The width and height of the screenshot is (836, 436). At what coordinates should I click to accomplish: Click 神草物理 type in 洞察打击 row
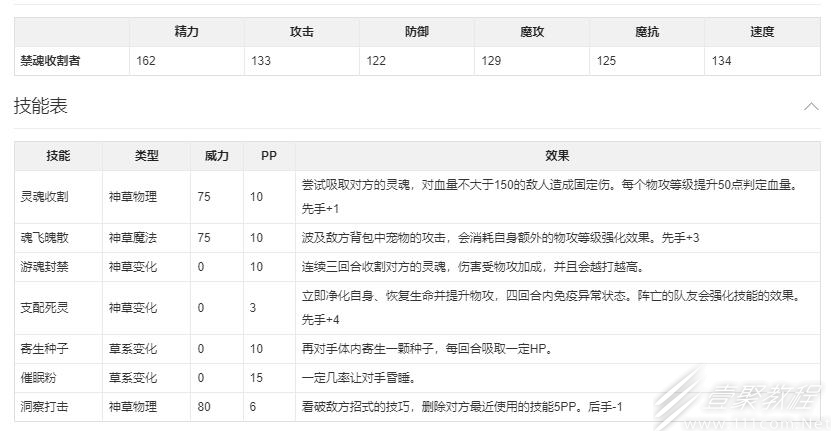[x=133, y=407]
